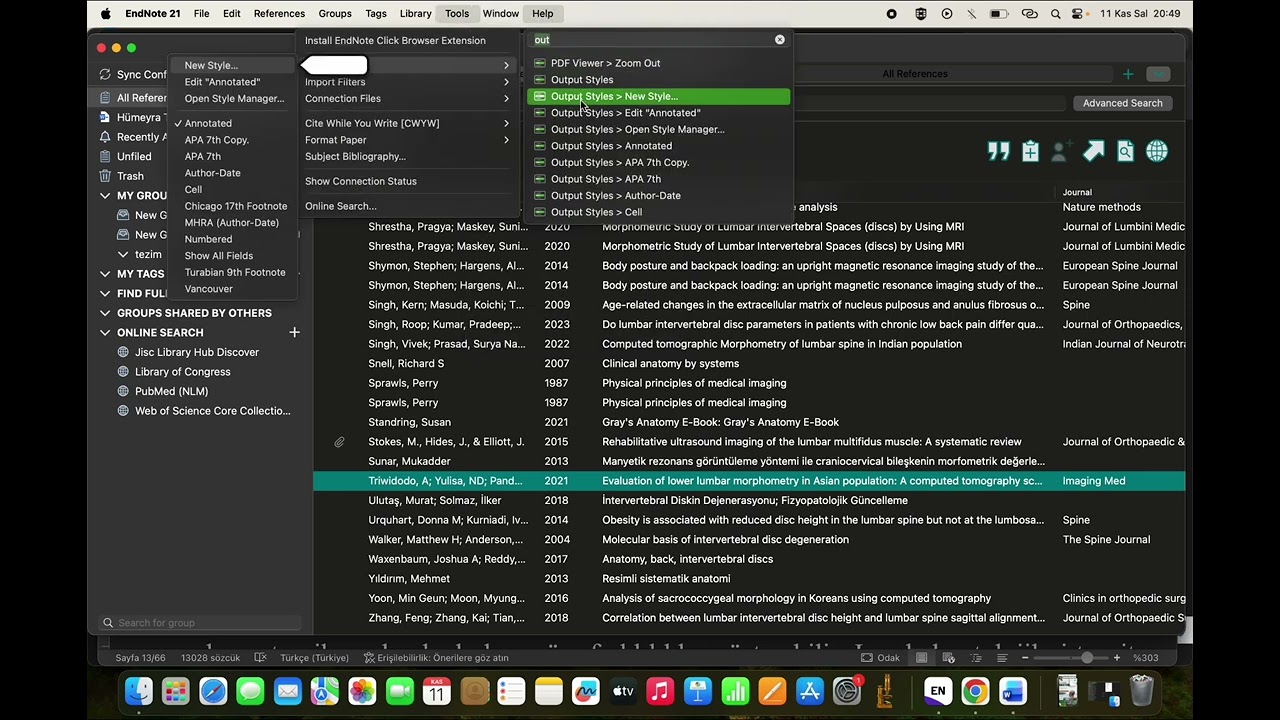Viewport: 1280px width, 720px height.
Task: Click the Find Full Text document-magnifier icon
Action: [x=1125, y=151]
